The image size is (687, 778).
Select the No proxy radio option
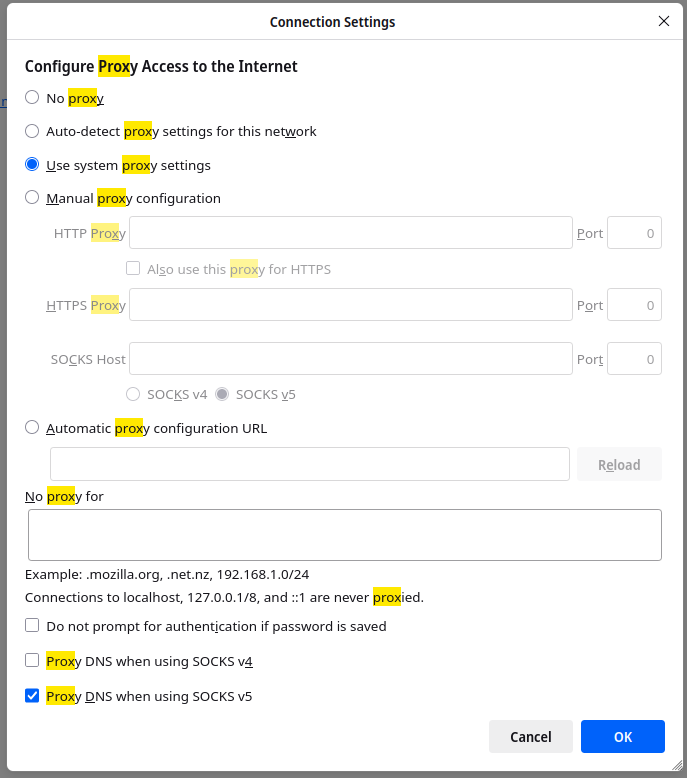coord(33,98)
